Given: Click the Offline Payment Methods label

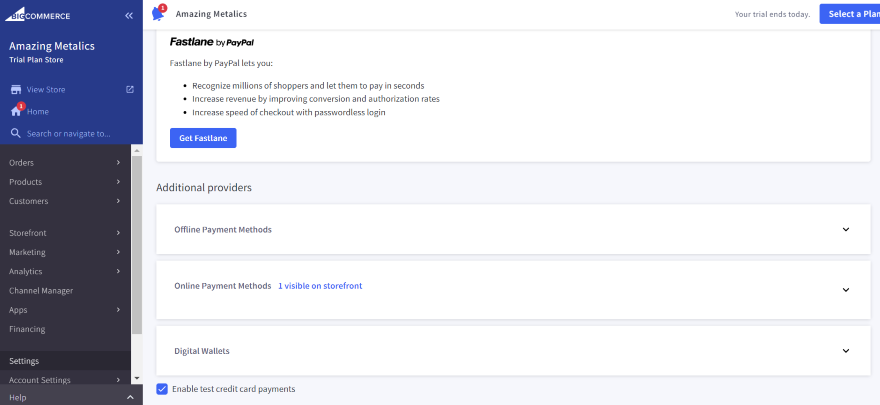Looking at the screenshot, I should coord(223,229).
